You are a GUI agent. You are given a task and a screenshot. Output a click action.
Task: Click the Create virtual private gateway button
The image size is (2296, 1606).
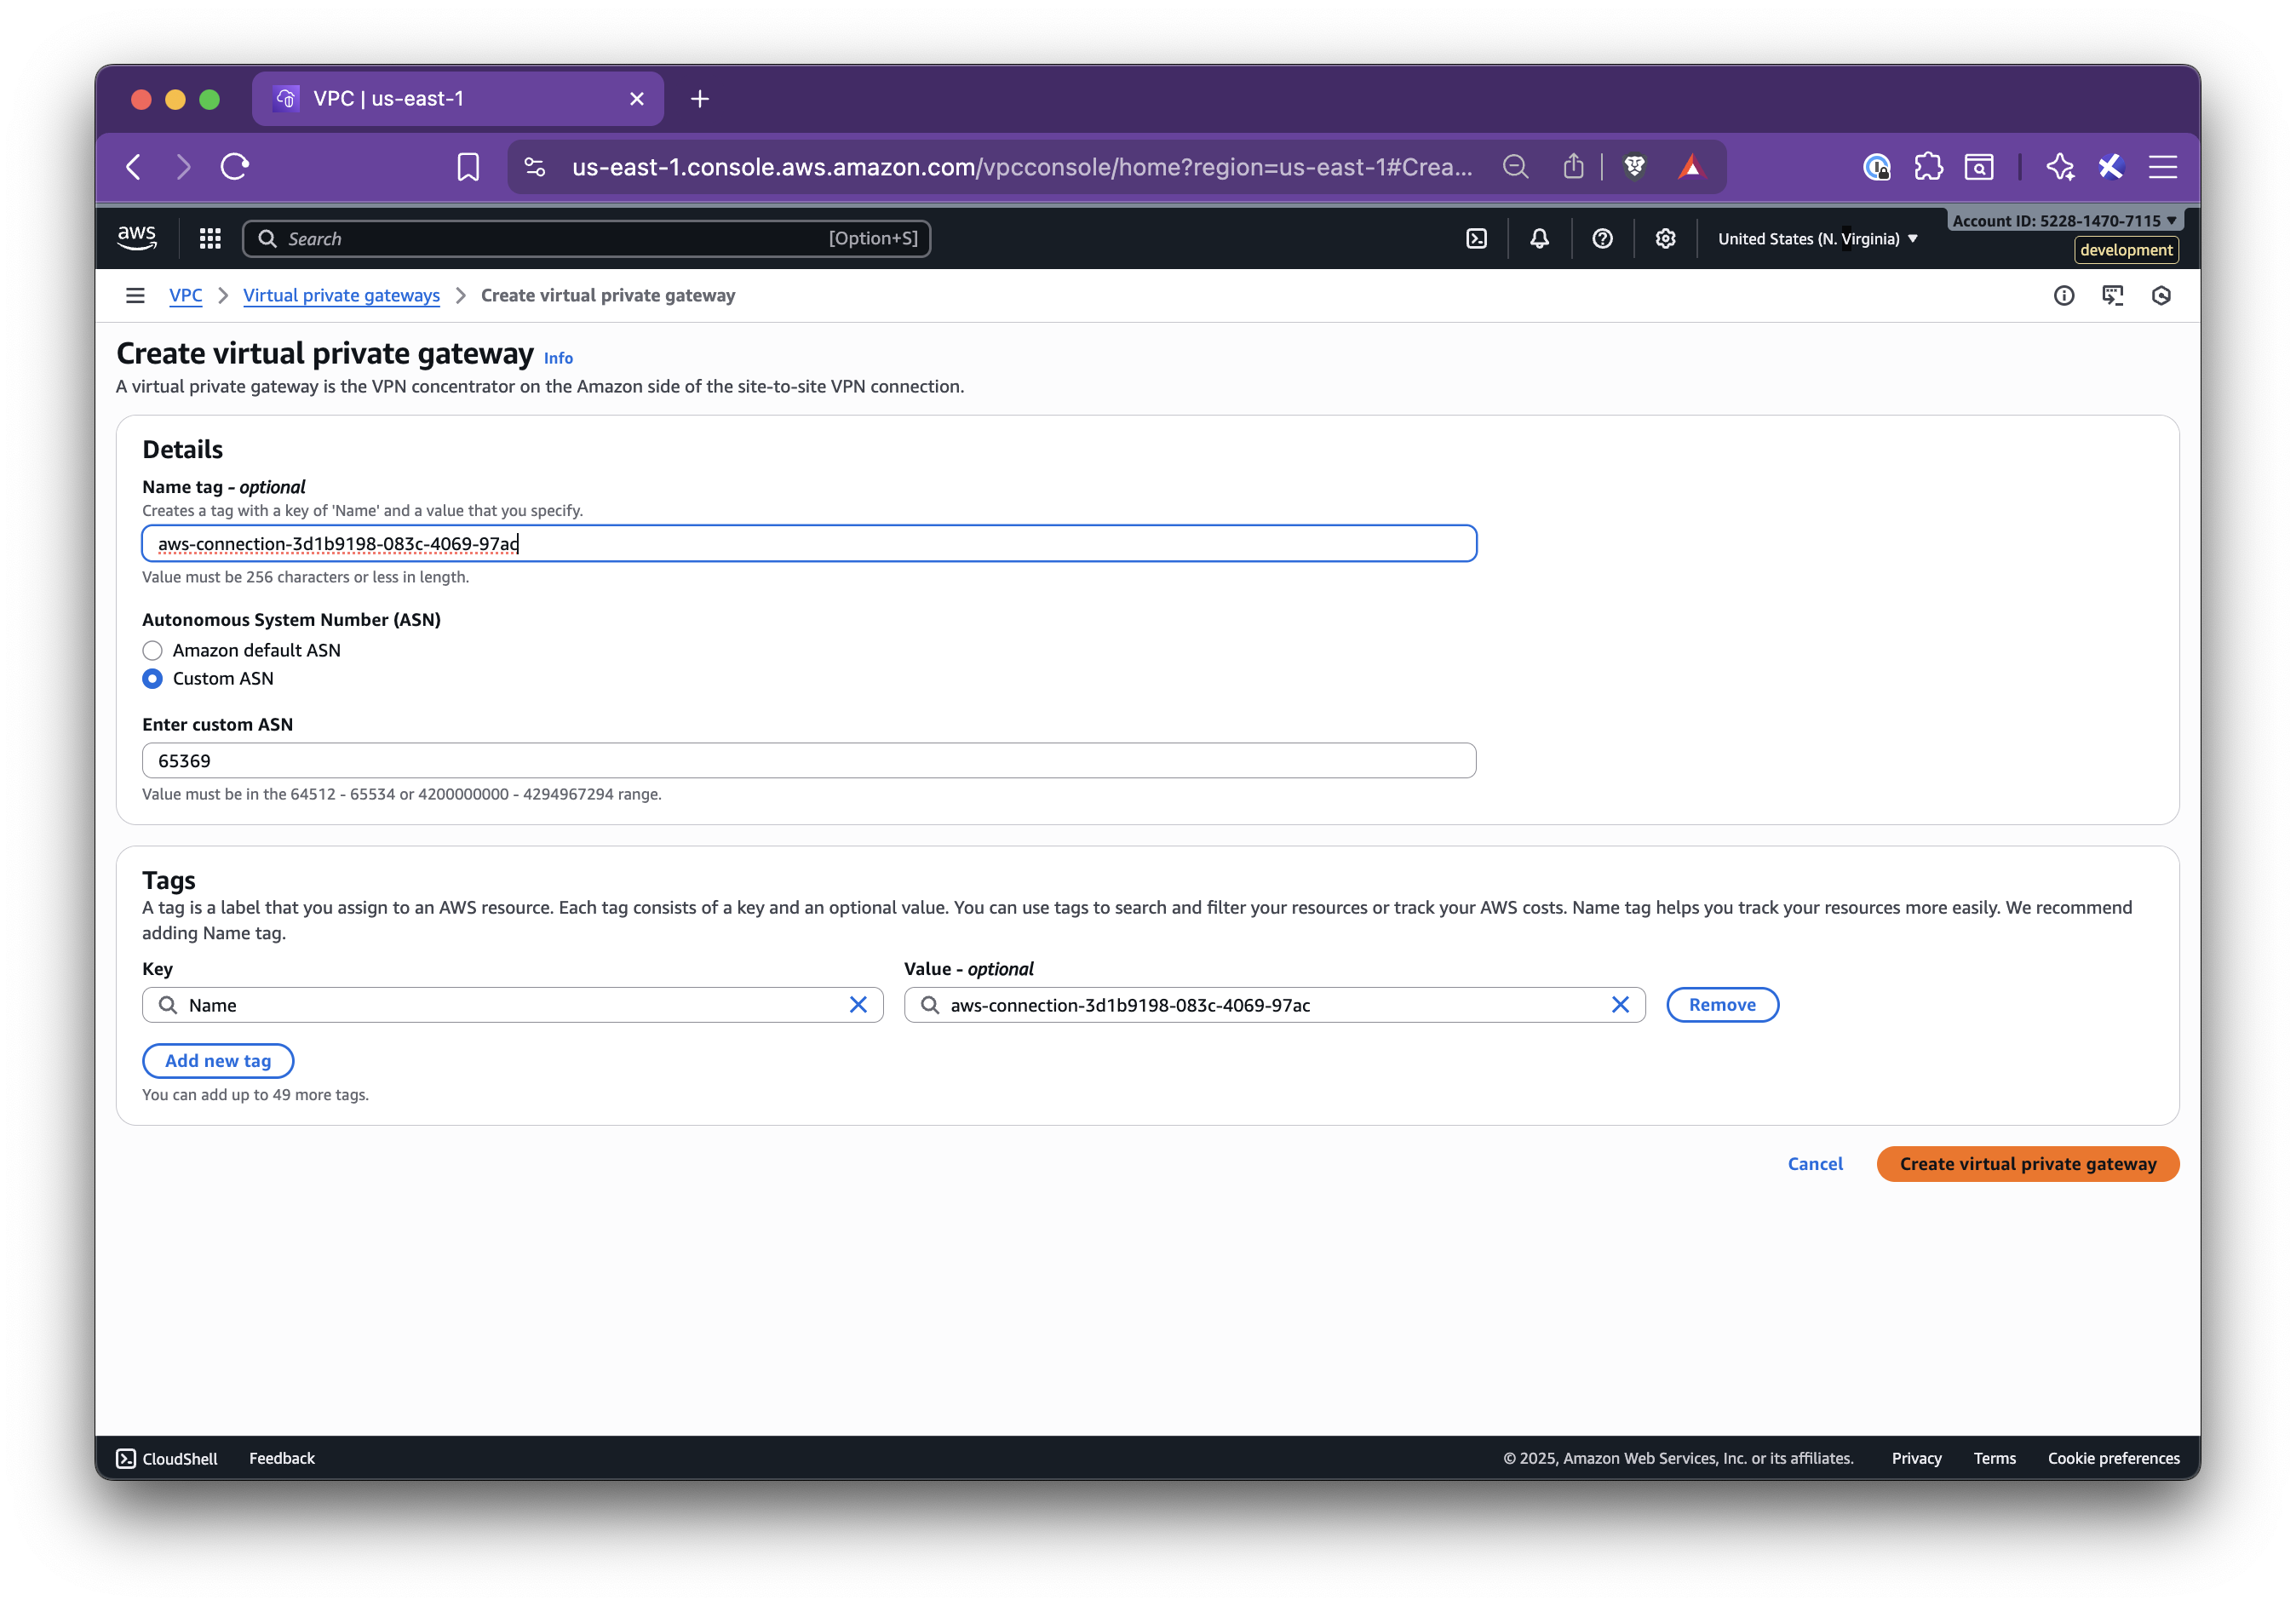point(2026,1163)
